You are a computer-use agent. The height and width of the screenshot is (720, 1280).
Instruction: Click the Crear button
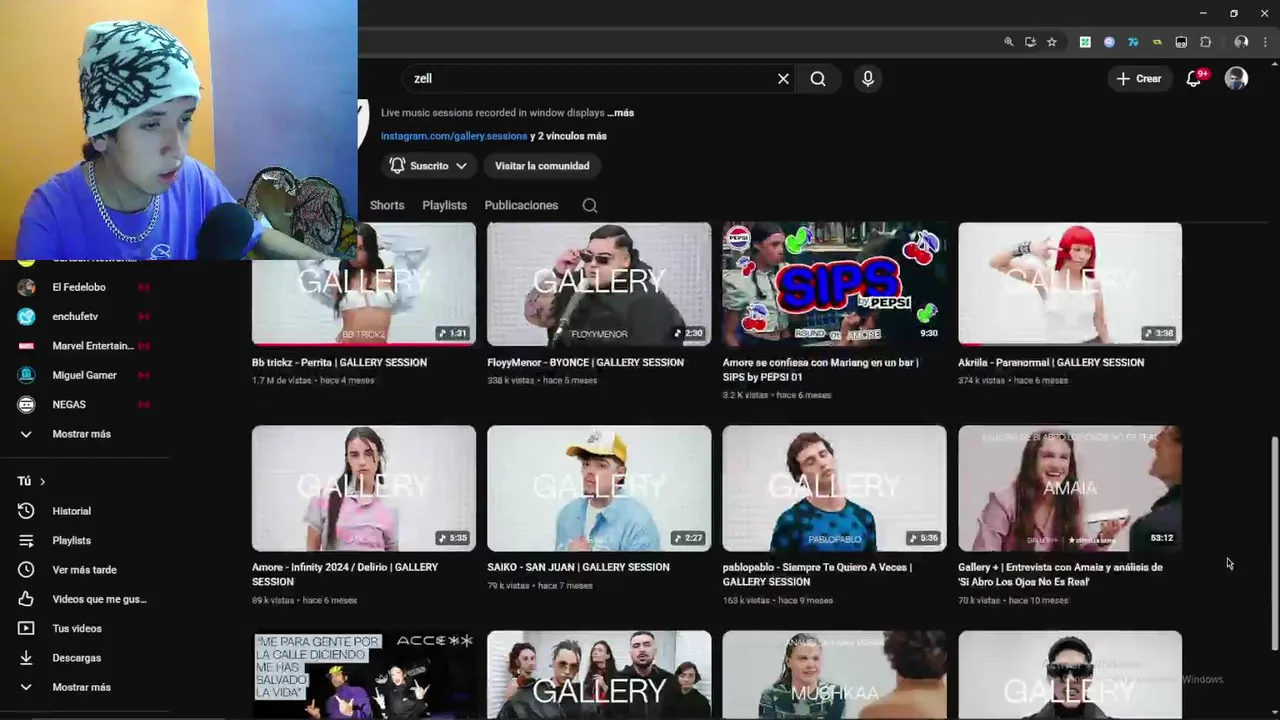pyautogui.click(x=1139, y=79)
